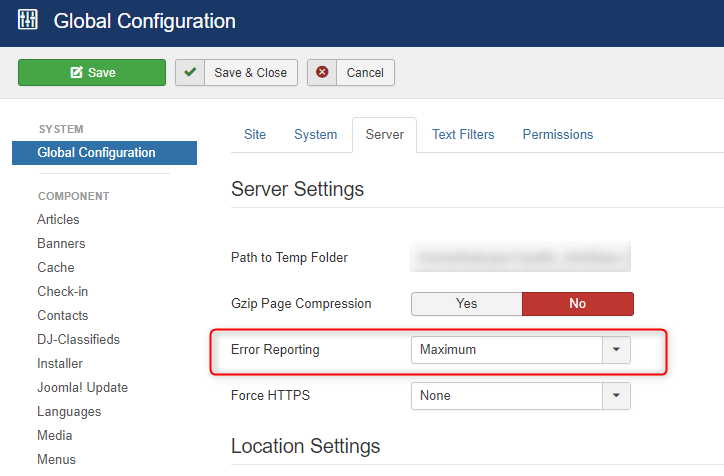Click the green Save button

[92, 73]
